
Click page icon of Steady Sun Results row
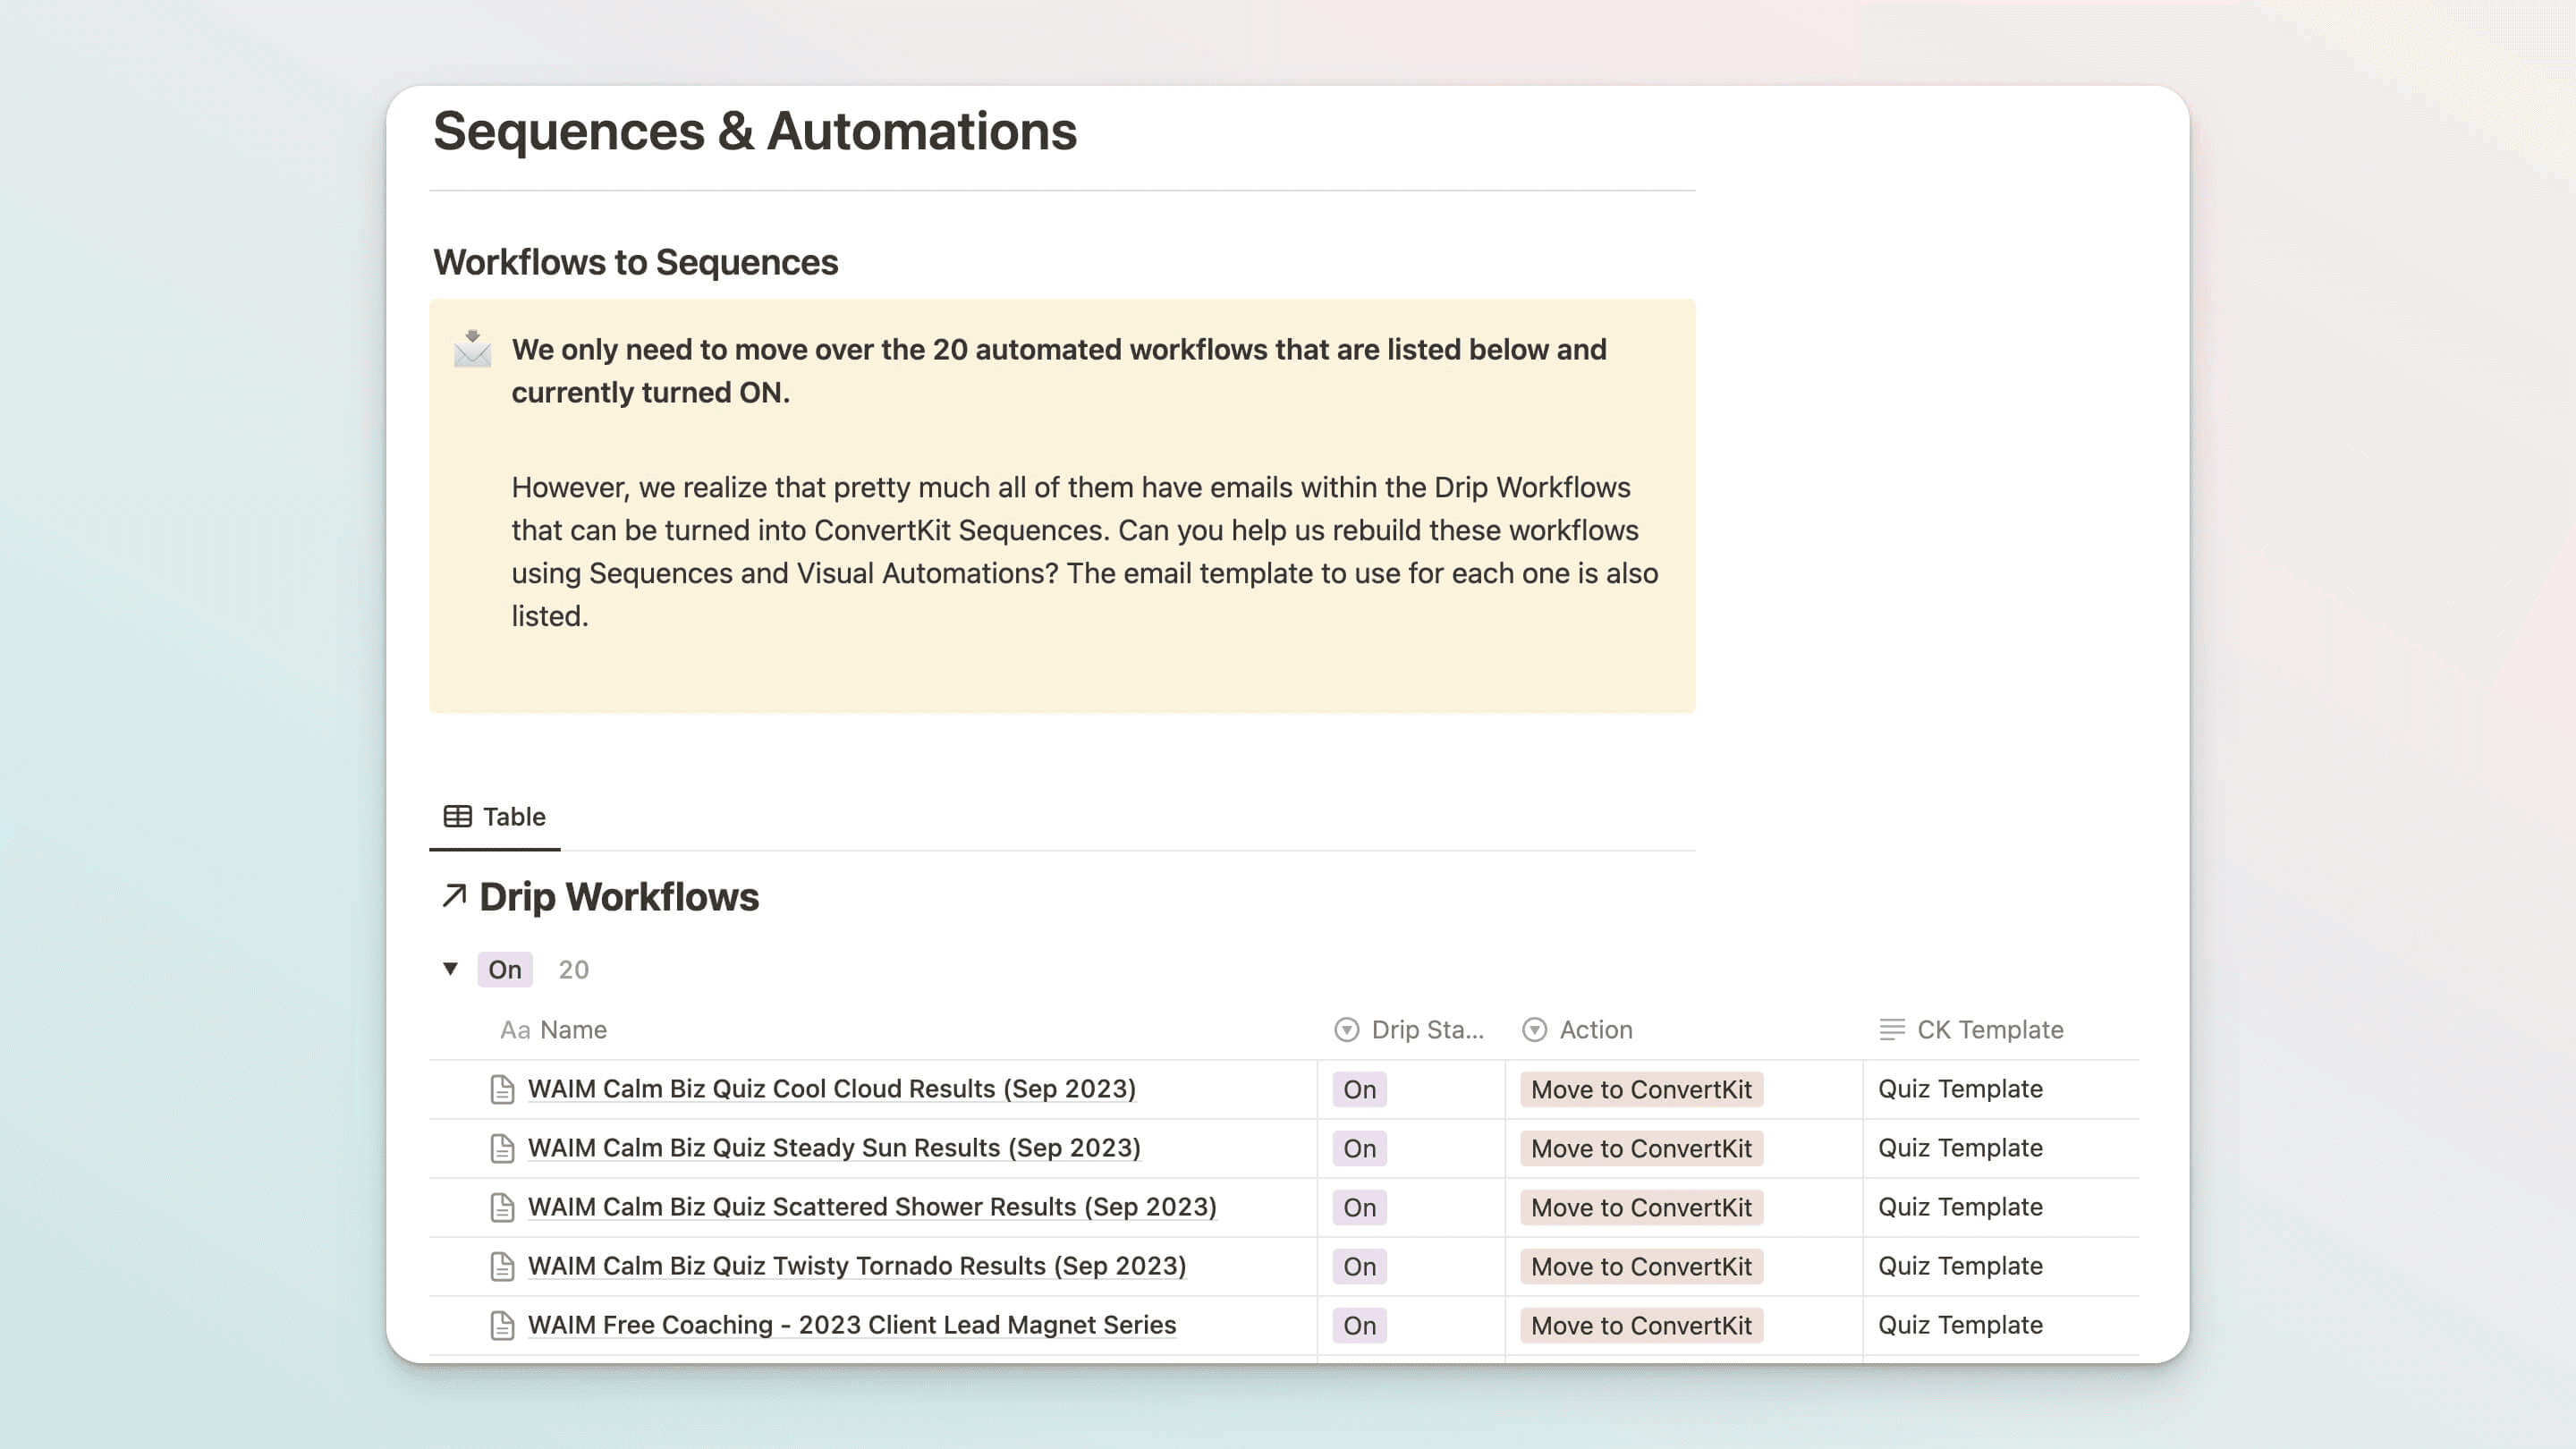click(x=502, y=1148)
